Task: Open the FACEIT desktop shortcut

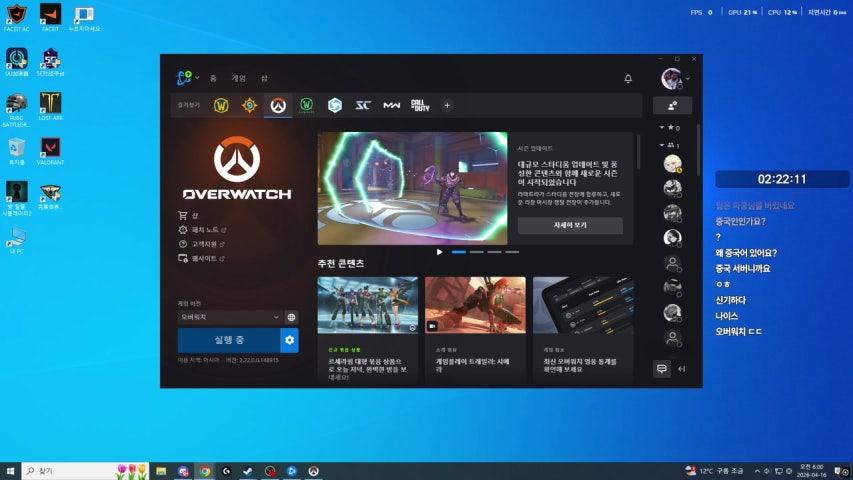Action: (51, 17)
